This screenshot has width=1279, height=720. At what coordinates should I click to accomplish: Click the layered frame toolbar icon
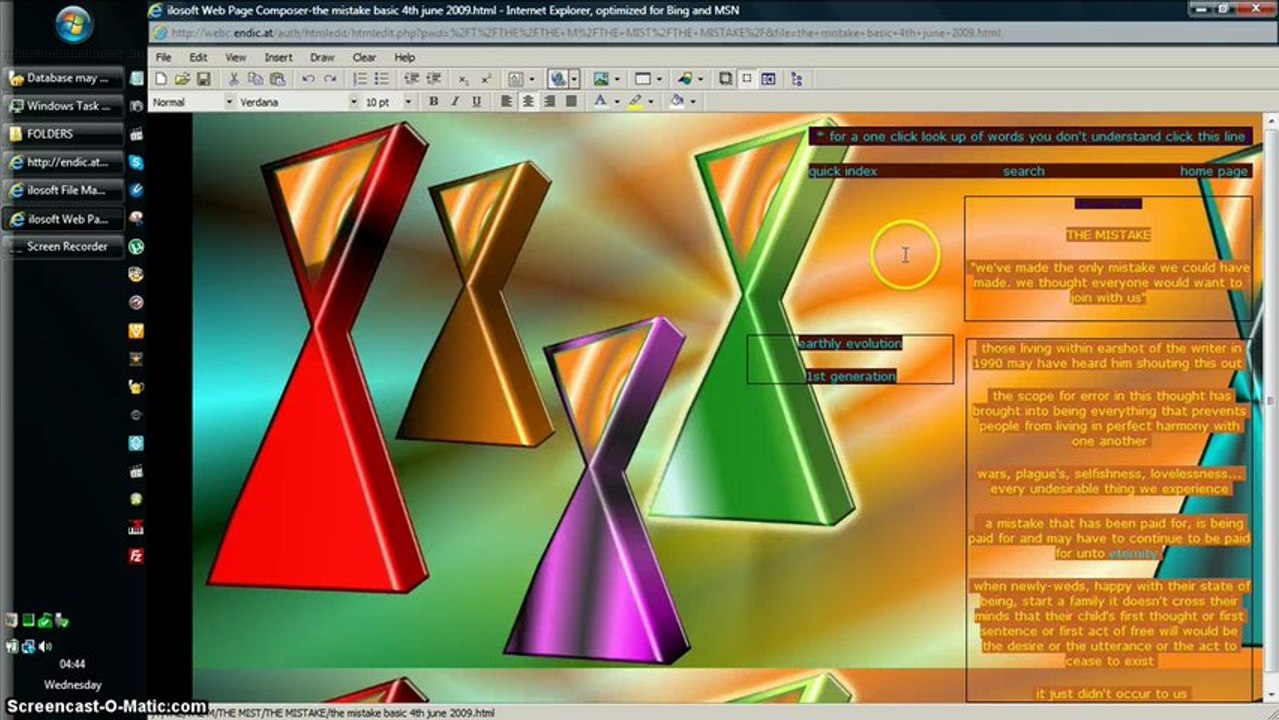click(x=726, y=79)
